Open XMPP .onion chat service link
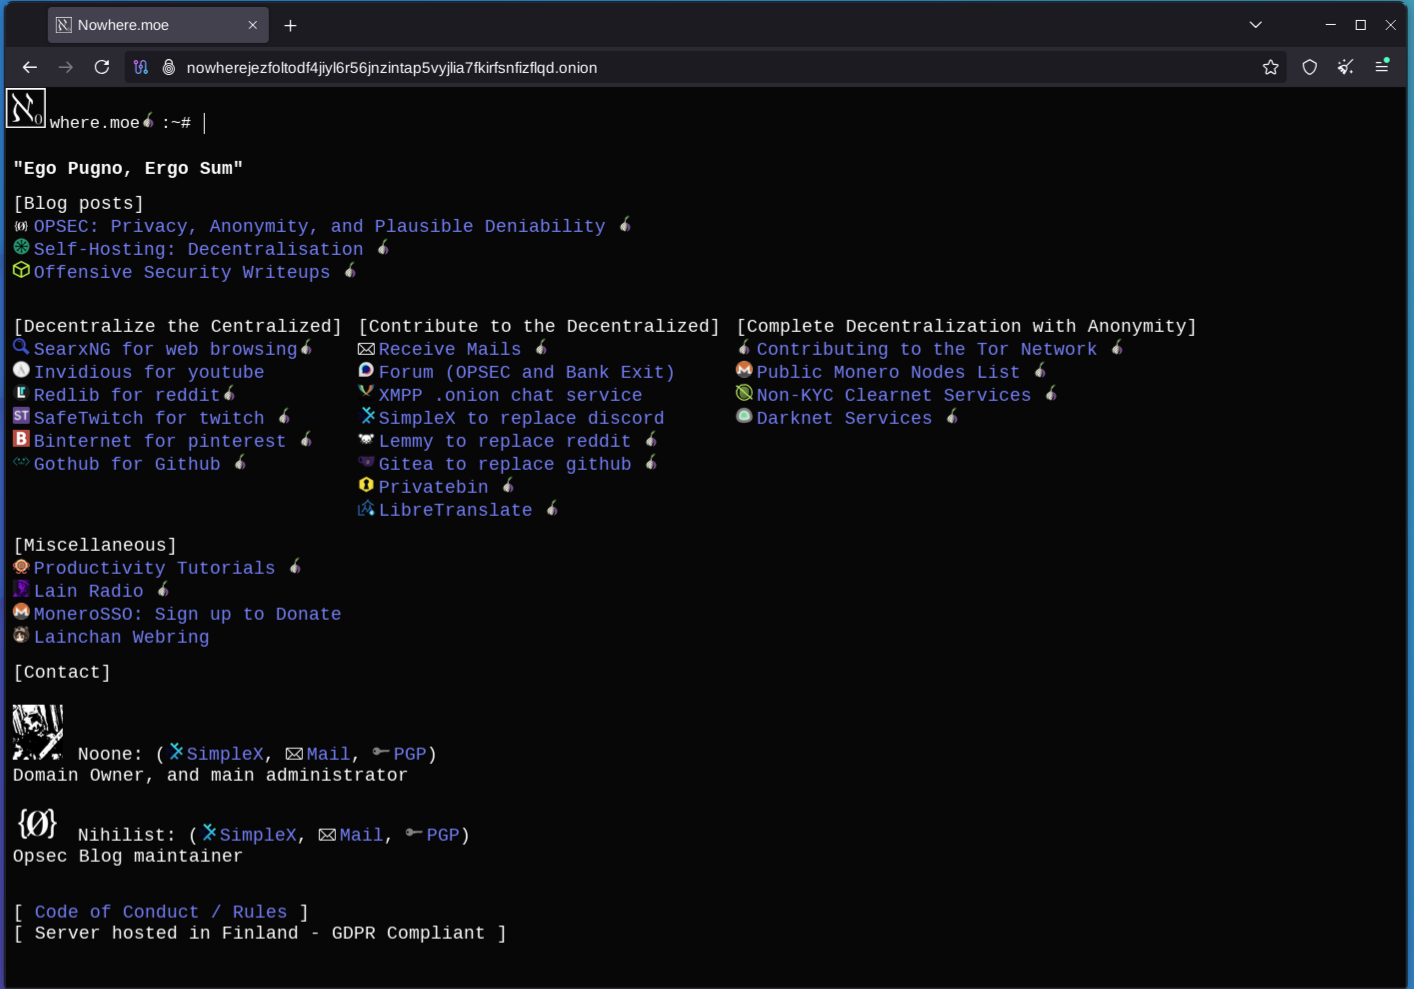1414x989 pixels. (x=510, y=396)
